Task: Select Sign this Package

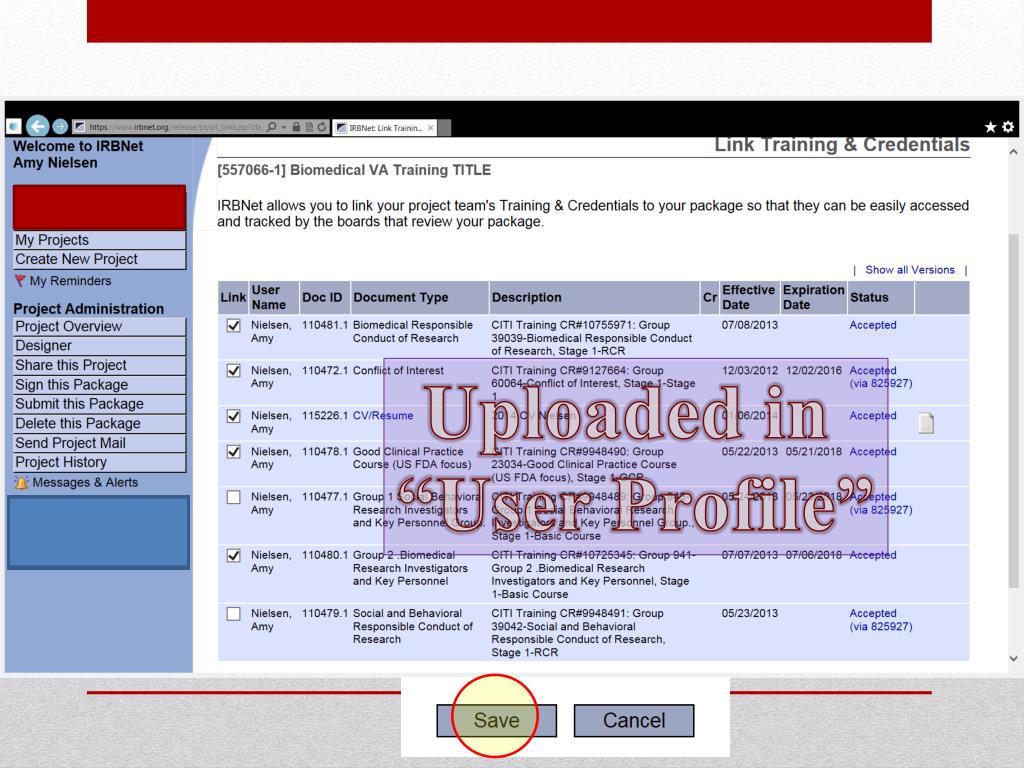Action: (x=100, y=385)
